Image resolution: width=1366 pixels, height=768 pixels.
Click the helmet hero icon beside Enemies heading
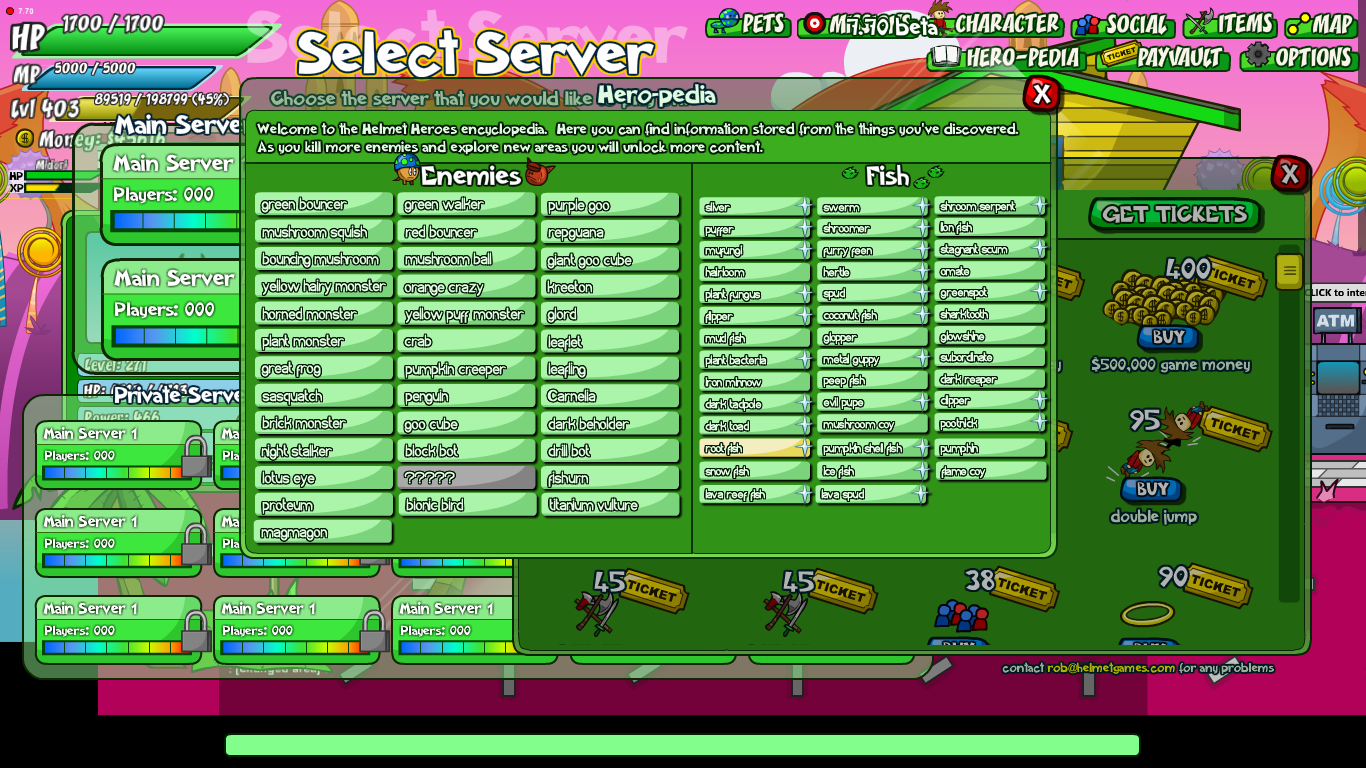point(406,169)
